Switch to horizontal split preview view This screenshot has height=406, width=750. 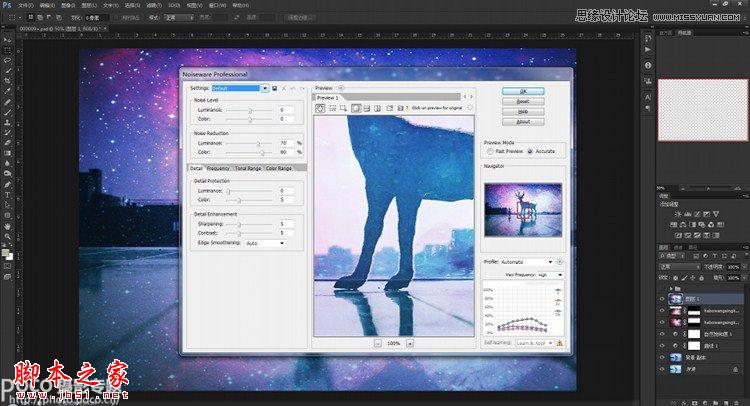[x=366, y=109]
